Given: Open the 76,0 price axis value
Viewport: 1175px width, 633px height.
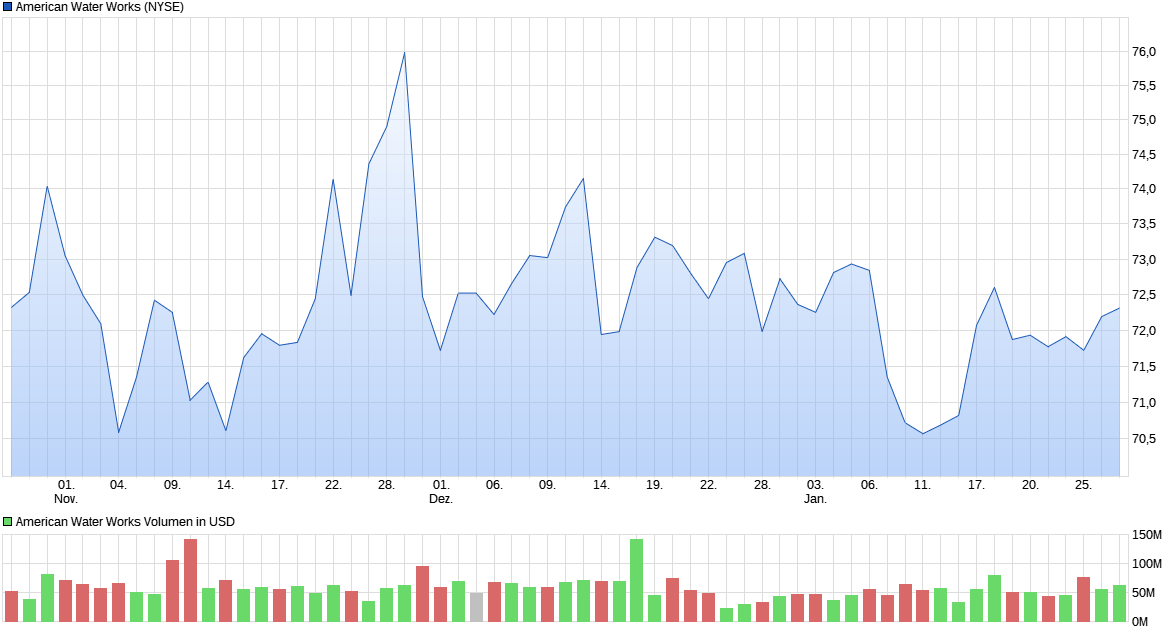Looking at the screenshot, I should pos(1143,49).
